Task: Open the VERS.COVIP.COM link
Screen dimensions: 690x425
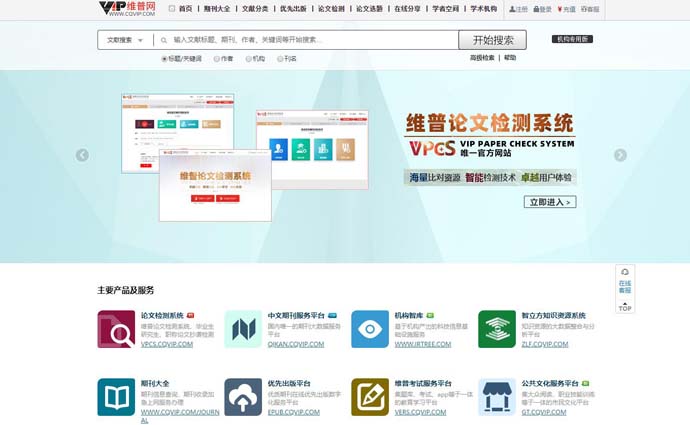Action: pos(420,412)
